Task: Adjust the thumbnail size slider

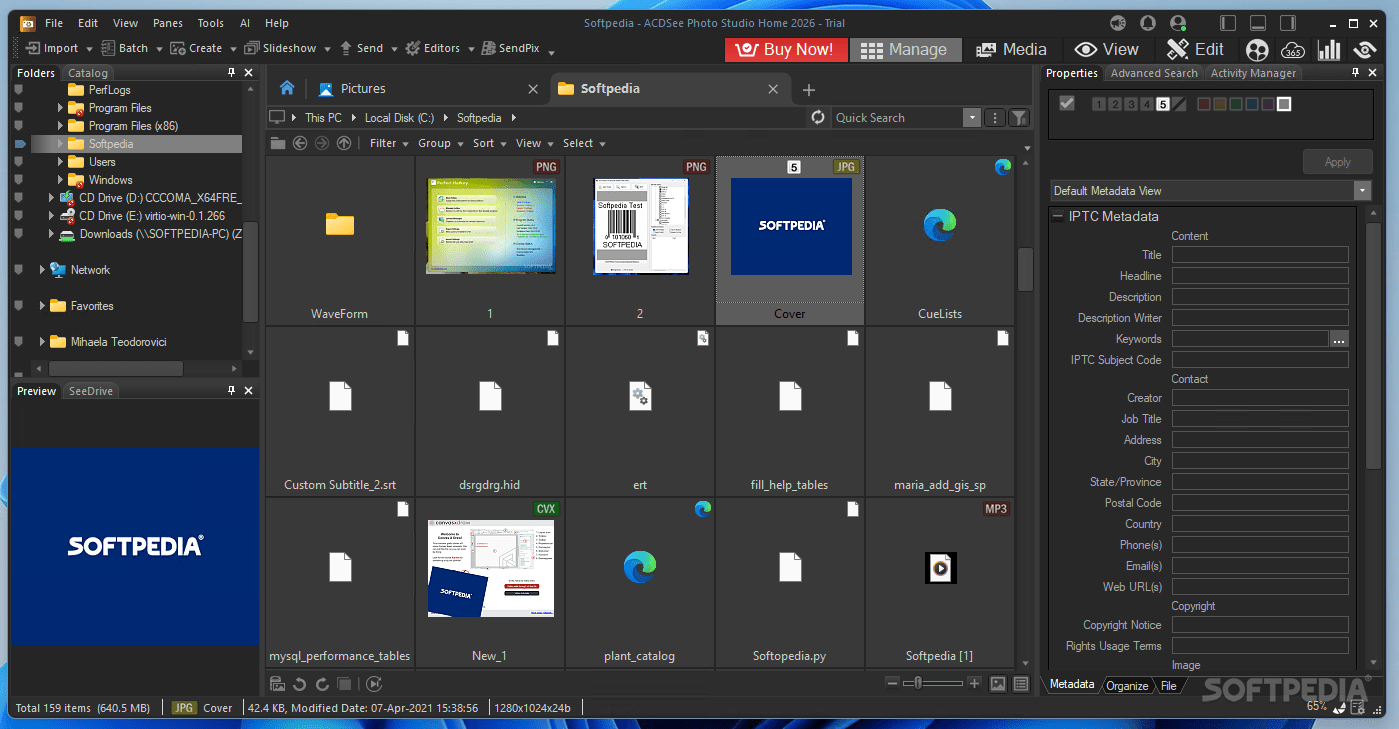Action: [919, 684]
